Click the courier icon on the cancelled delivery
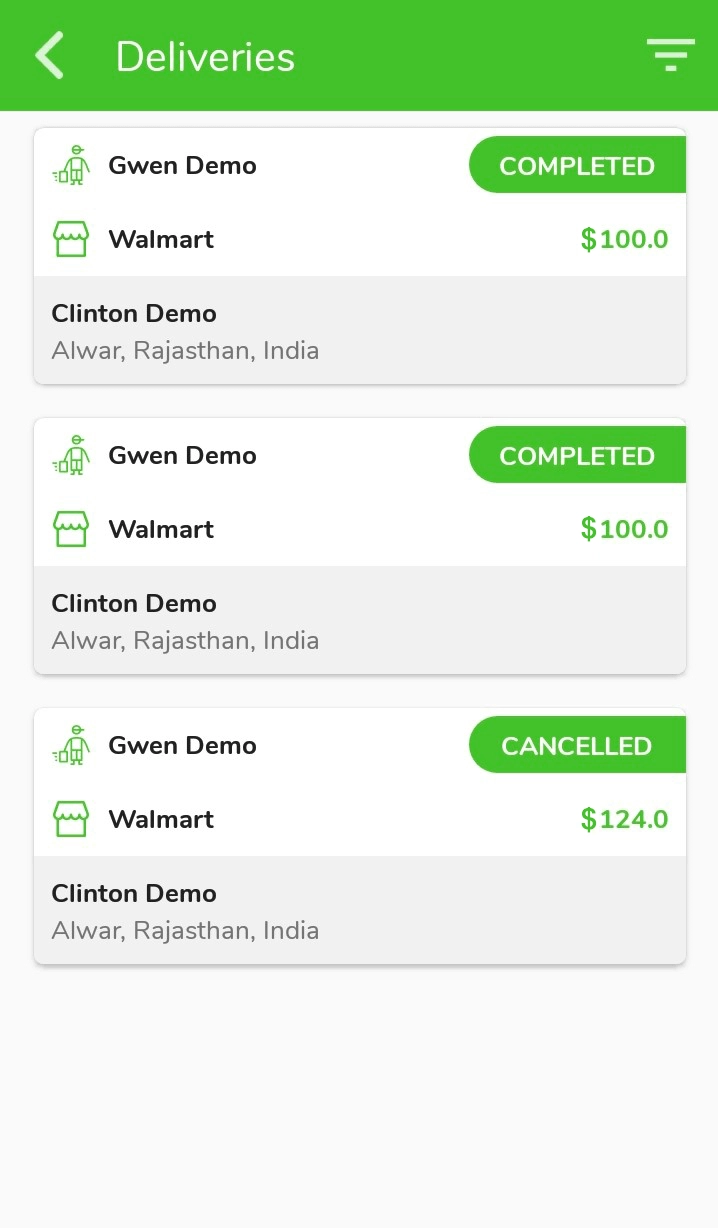The image size is (718, 1228). (x=70, y=744)
